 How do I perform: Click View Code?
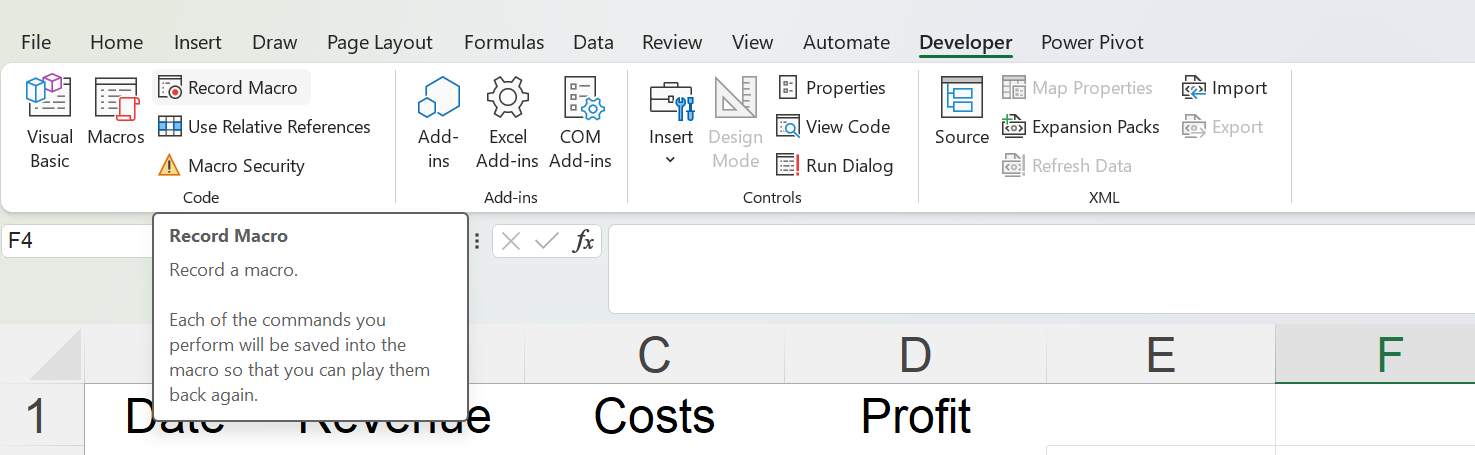click(834, 127)
